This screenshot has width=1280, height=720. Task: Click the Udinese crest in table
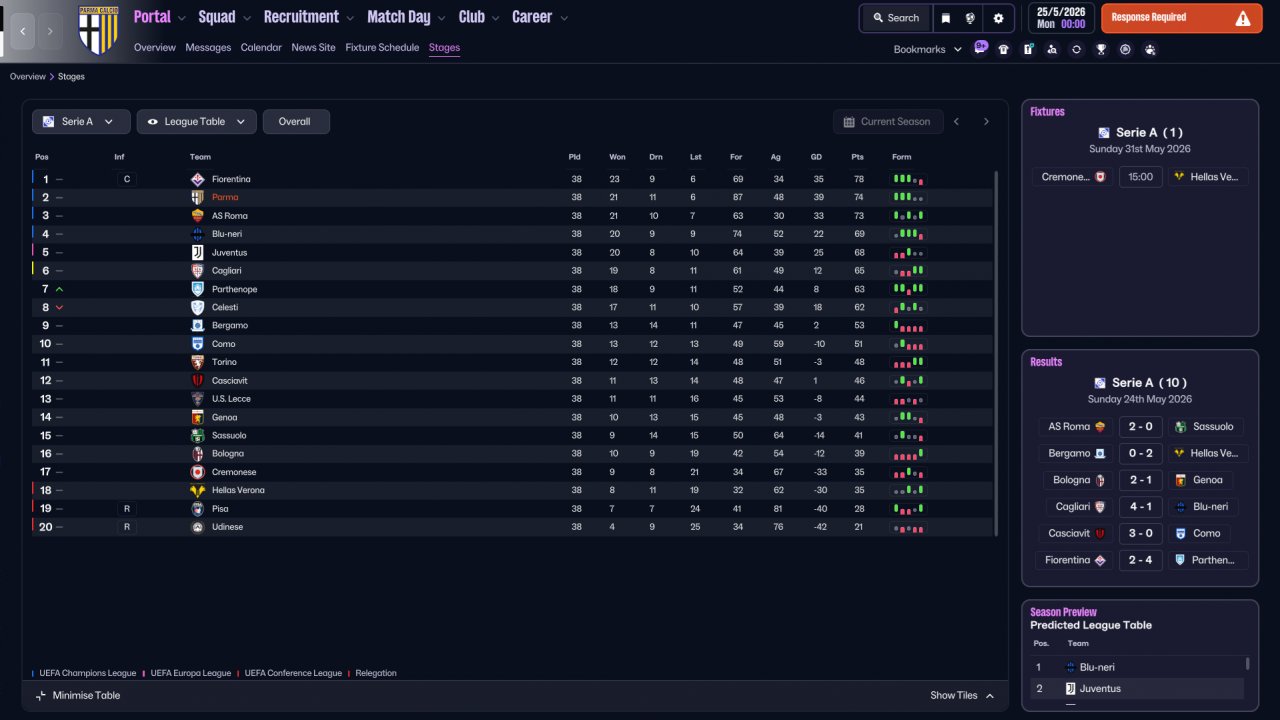[x=198, y=527]
